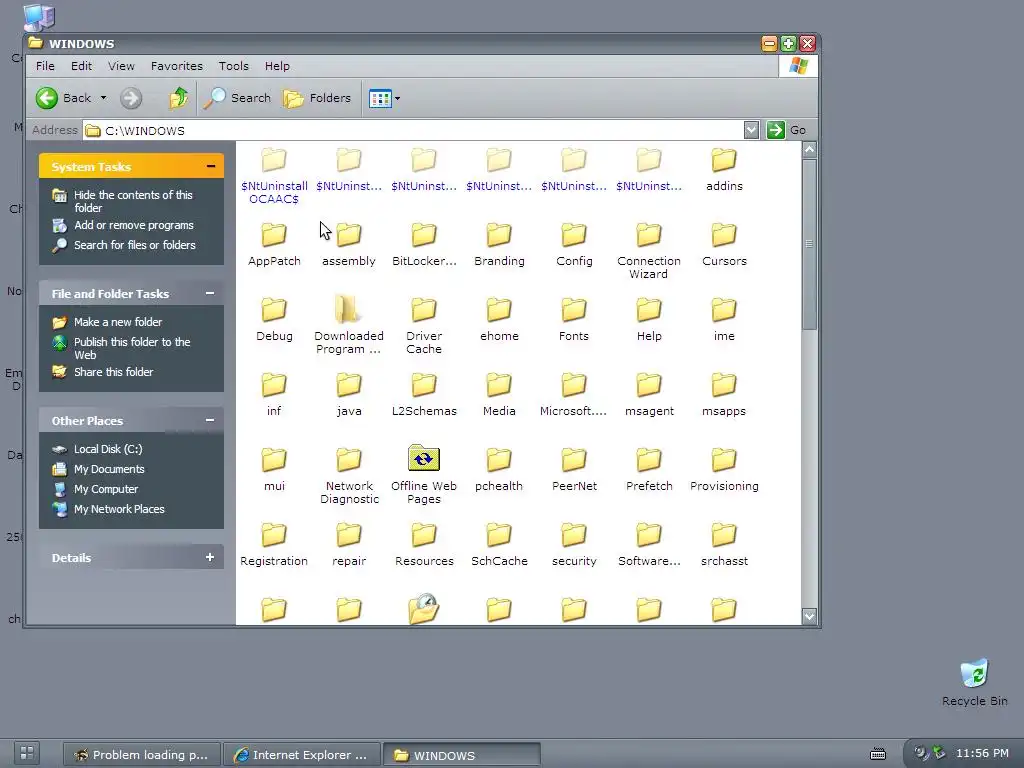Collapse the System Tasks panel

210,167
